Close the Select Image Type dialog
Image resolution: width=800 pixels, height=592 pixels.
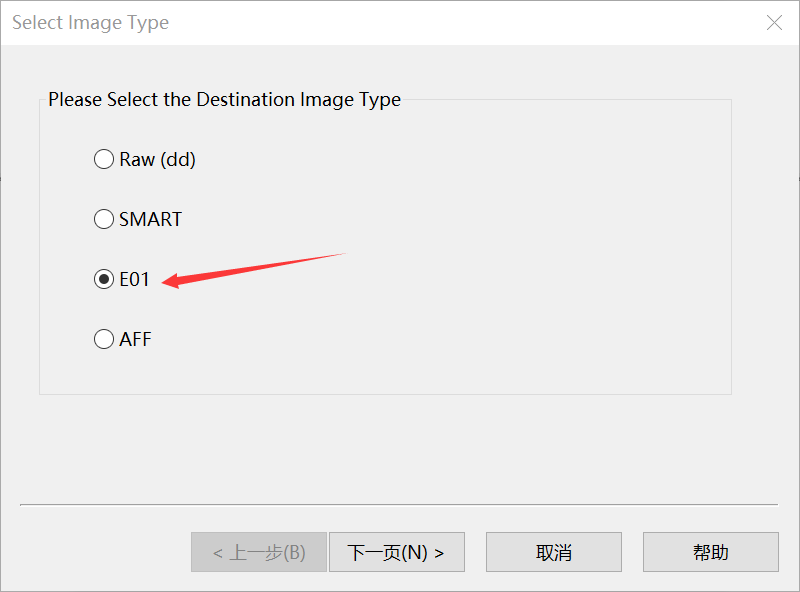click(774, 23)
